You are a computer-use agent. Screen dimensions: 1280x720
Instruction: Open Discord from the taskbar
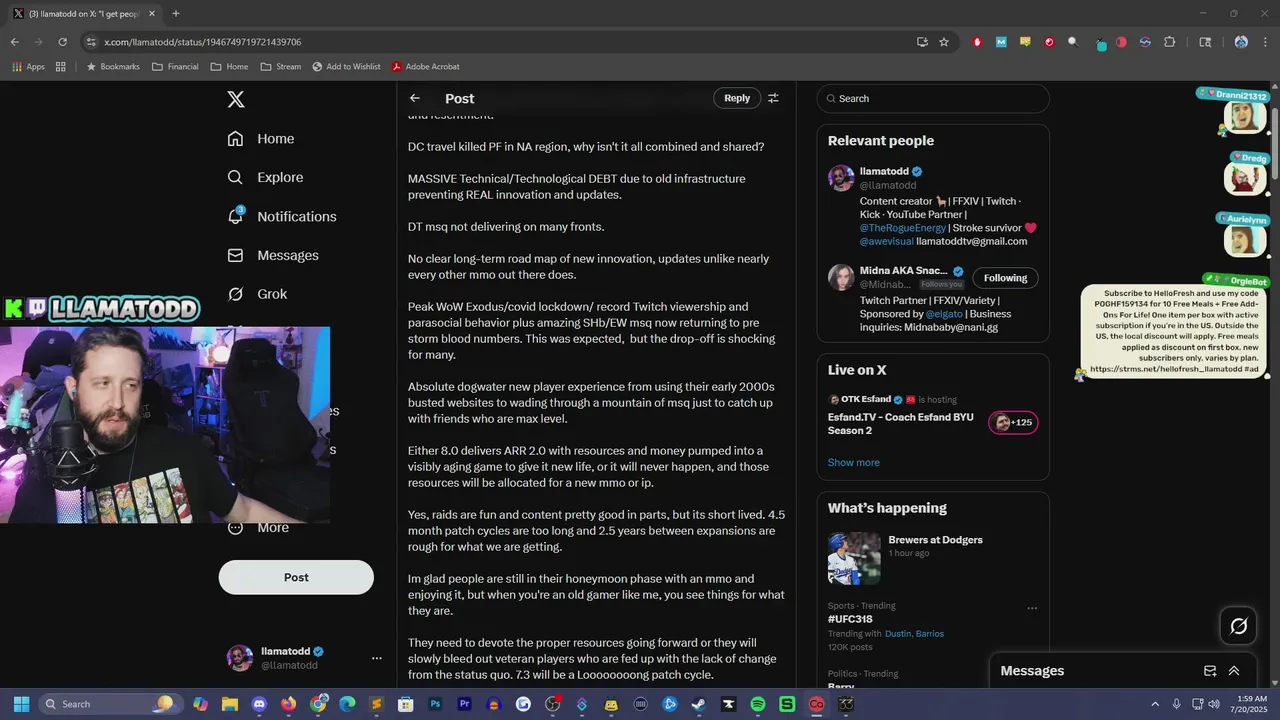pyautogui.click(x=260, y=704)
